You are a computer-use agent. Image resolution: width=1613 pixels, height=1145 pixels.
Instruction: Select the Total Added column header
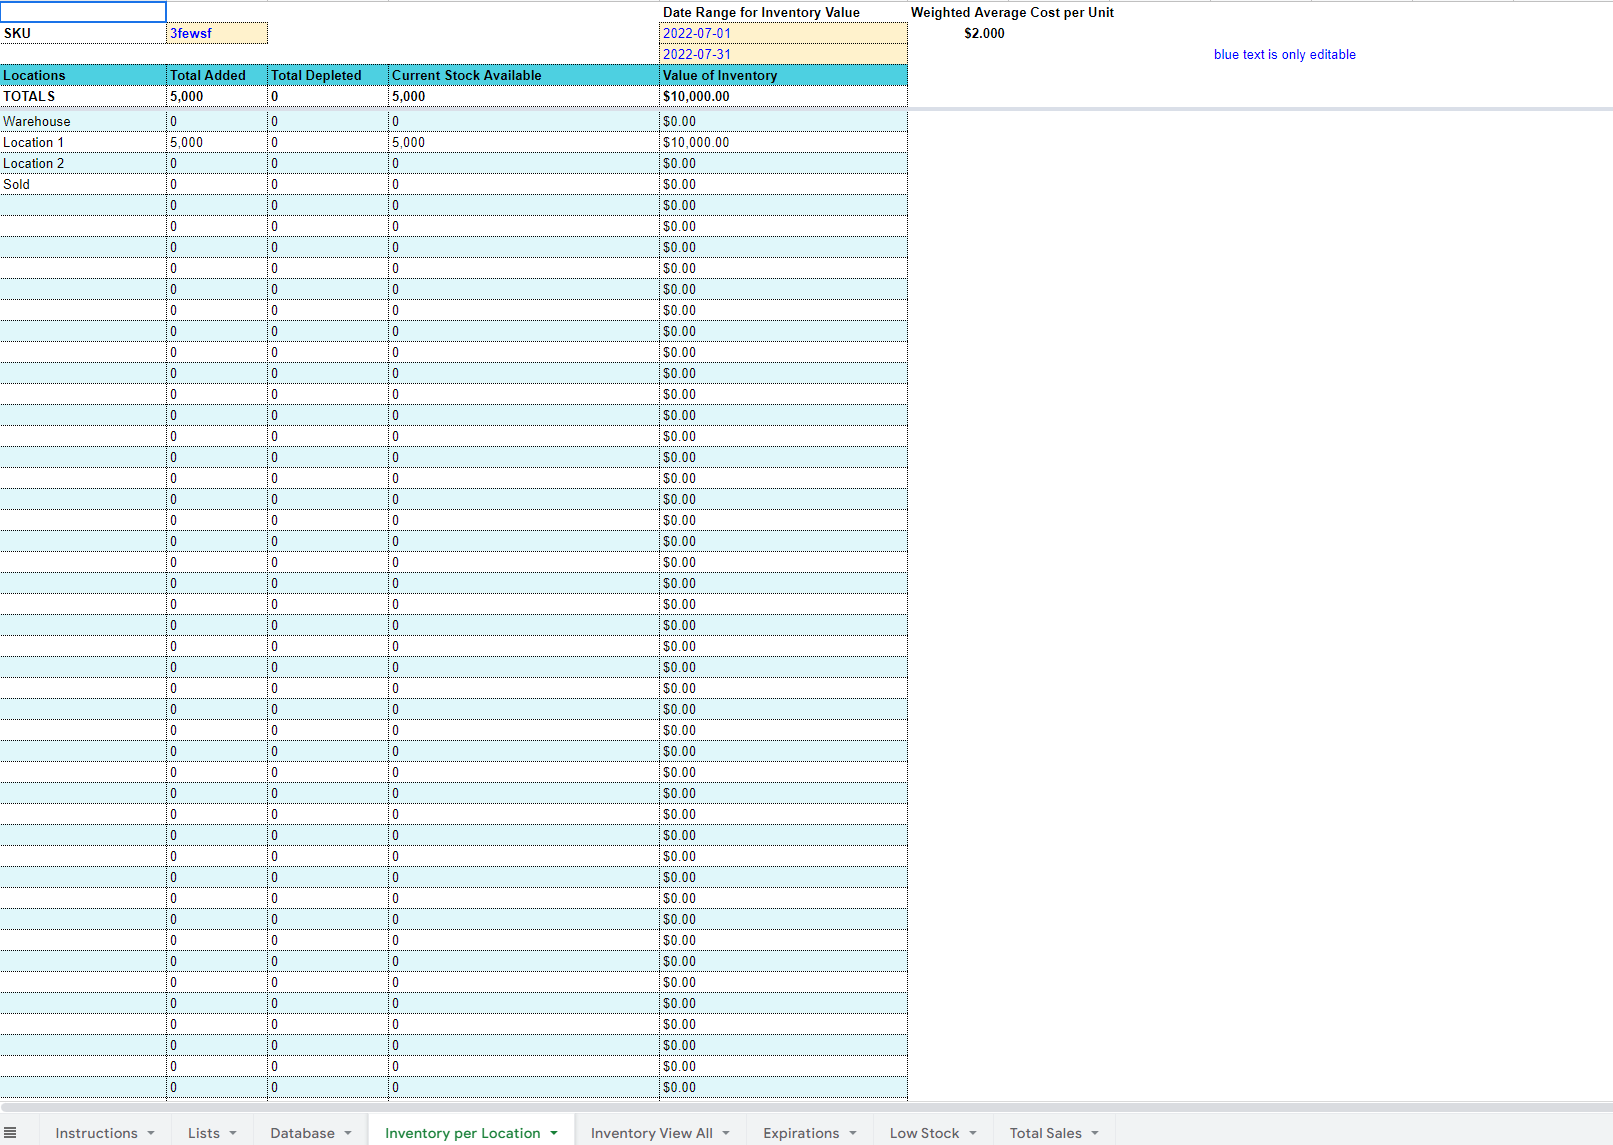click(x=217, y=75)
